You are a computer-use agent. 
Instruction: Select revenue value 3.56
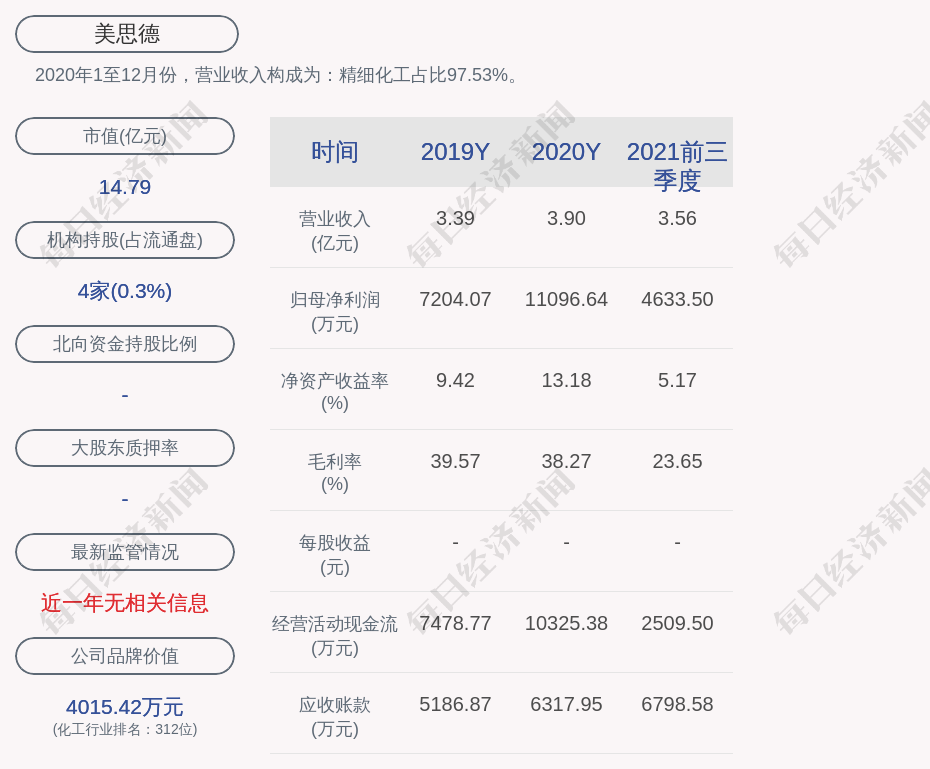677,218
